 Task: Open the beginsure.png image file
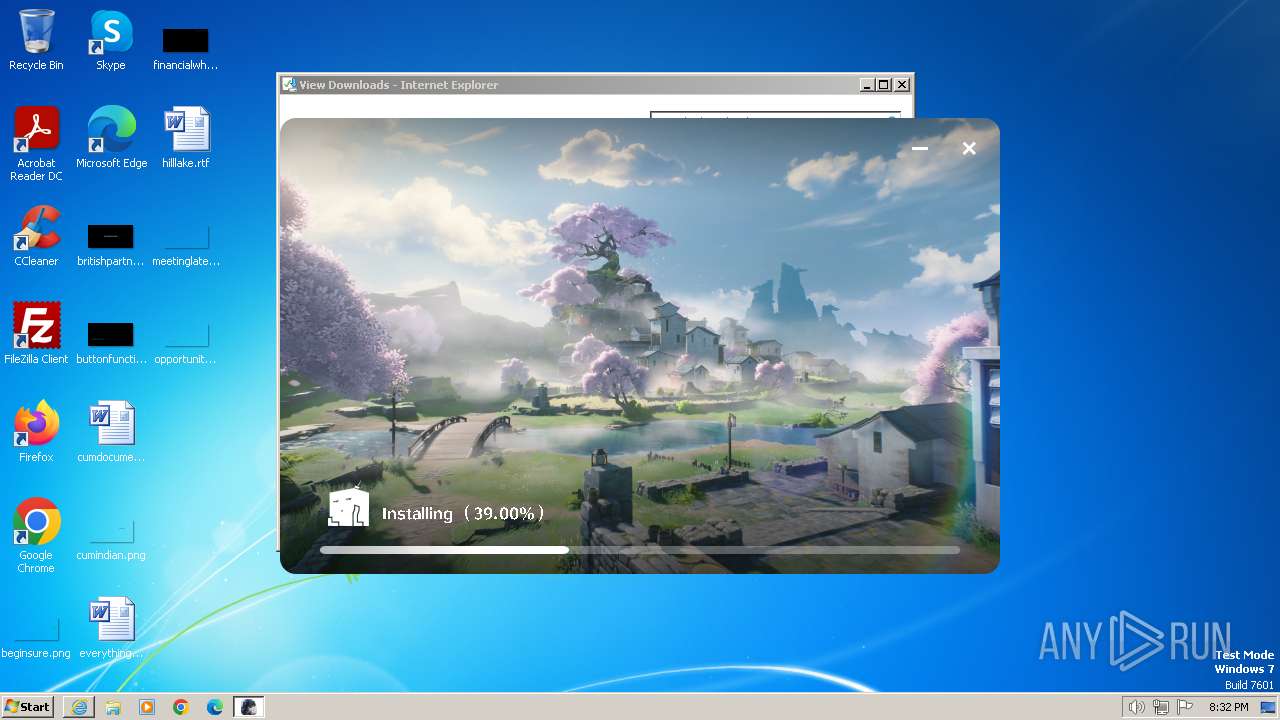(x=36, y=638)
